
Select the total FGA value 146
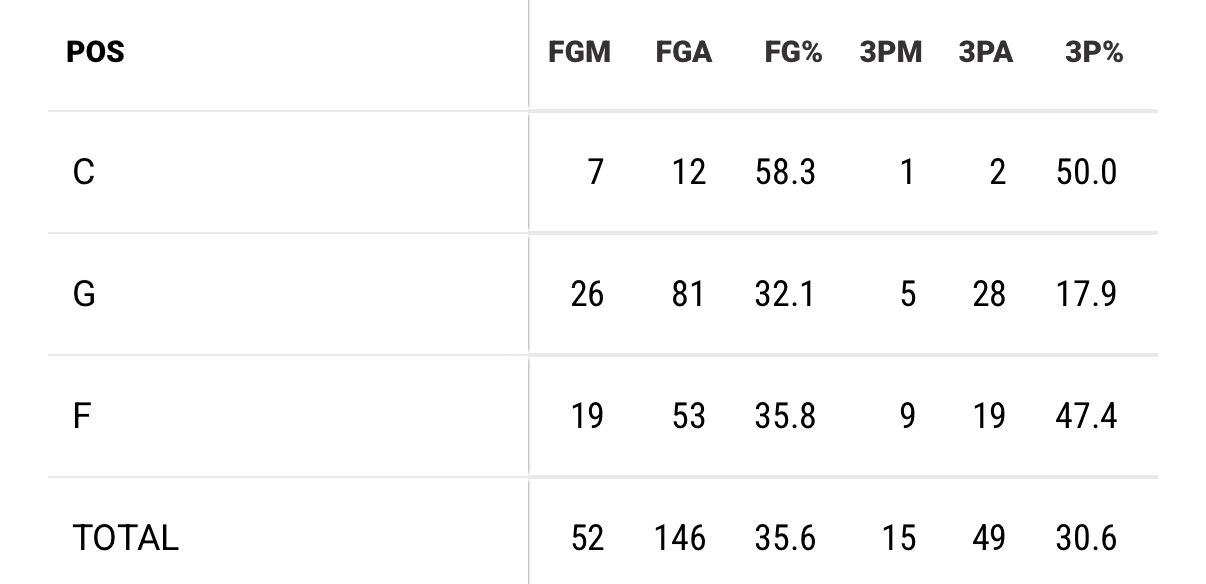680,538
